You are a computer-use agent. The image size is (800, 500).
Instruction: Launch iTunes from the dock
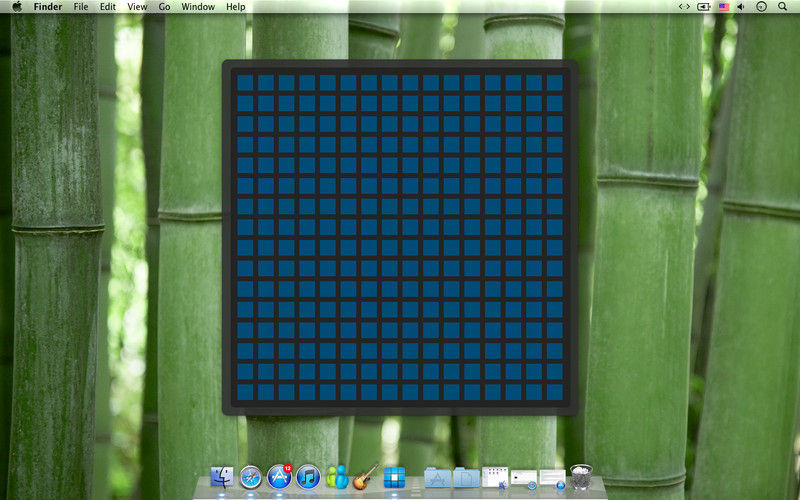[308, 478]
